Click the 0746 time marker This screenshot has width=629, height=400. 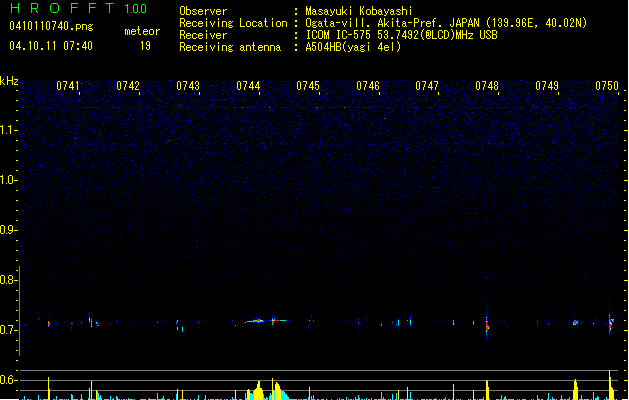[x=368, y=86]
